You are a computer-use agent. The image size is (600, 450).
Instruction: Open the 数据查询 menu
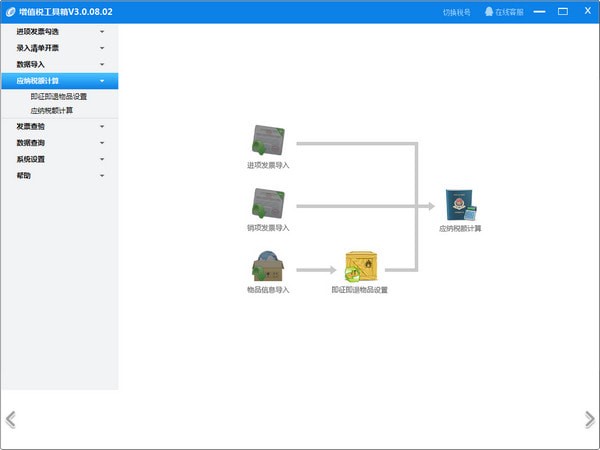60,143
